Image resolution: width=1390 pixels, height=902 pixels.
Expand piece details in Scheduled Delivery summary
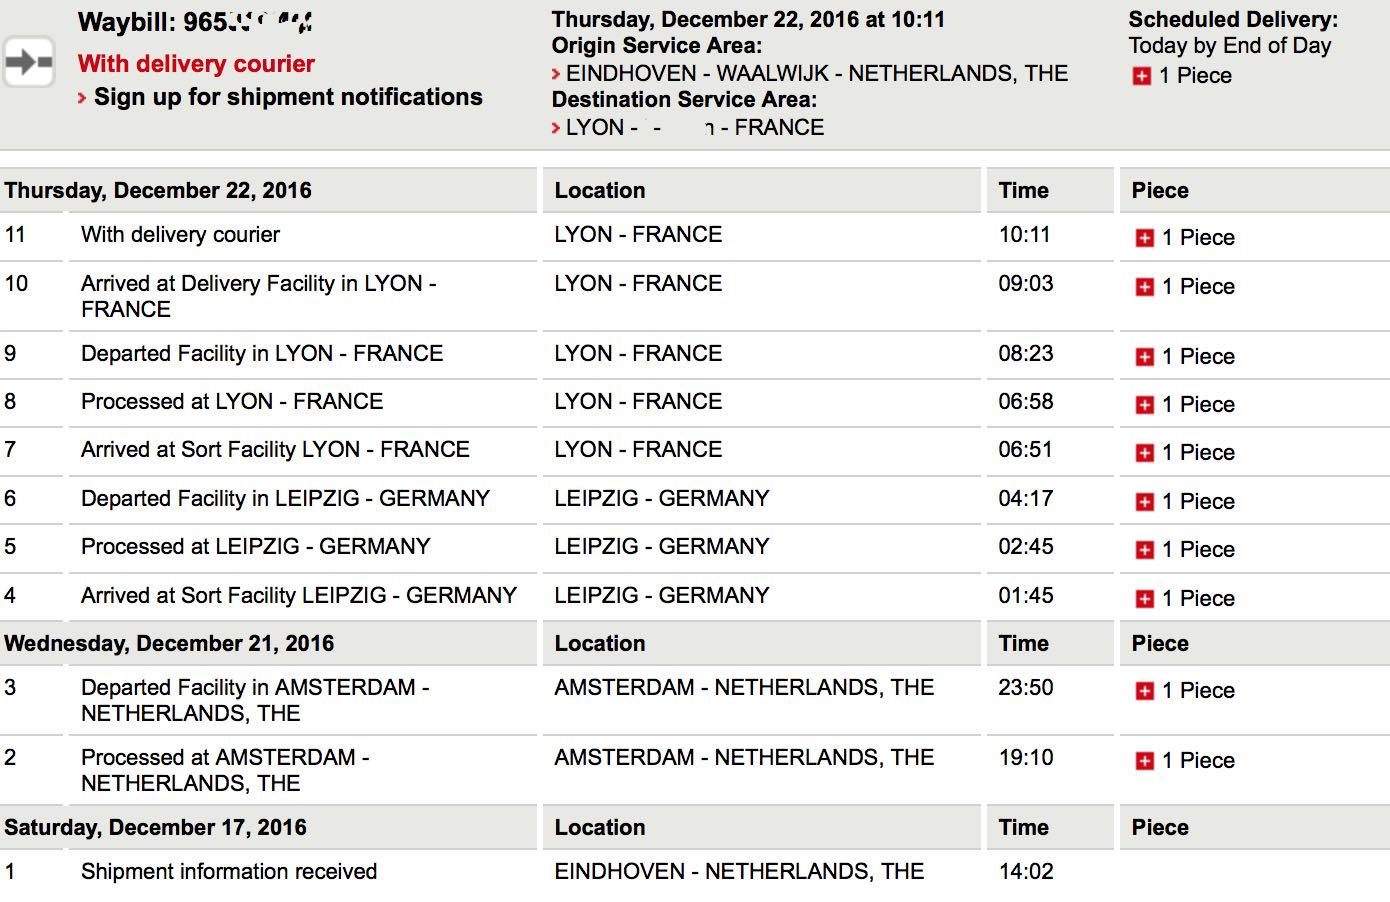(1142, 76)
